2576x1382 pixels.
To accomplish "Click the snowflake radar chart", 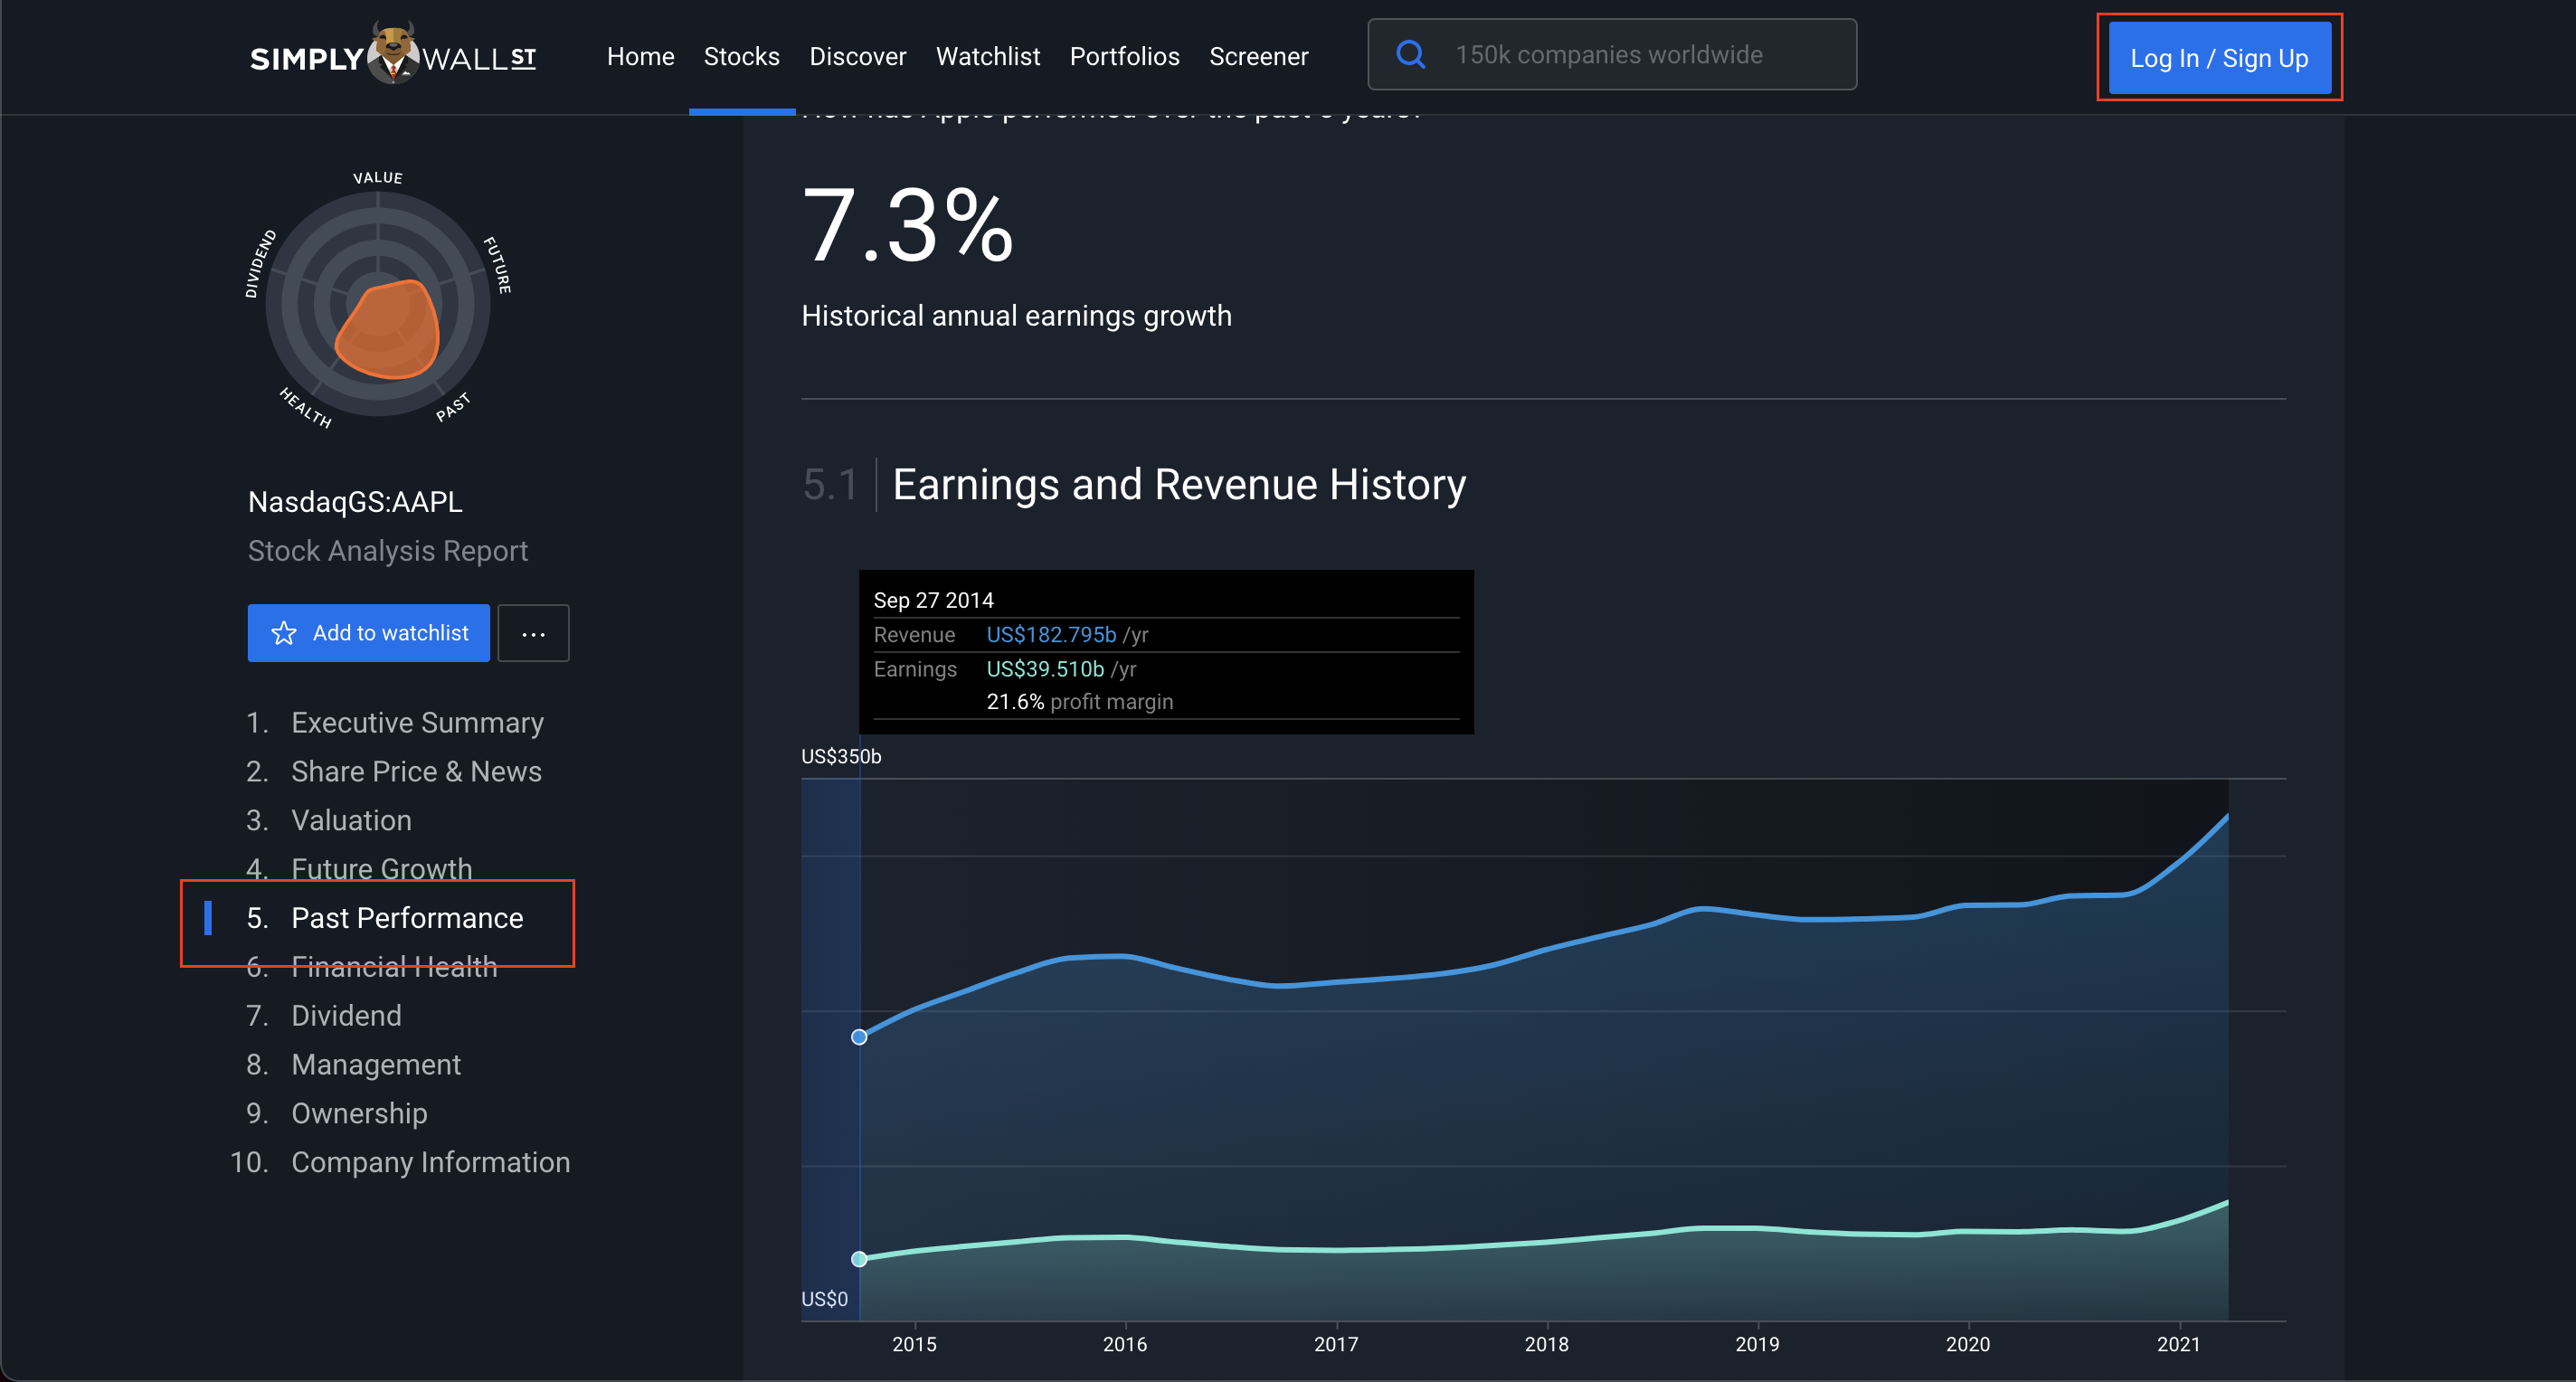I will click(x=378, y=304).
